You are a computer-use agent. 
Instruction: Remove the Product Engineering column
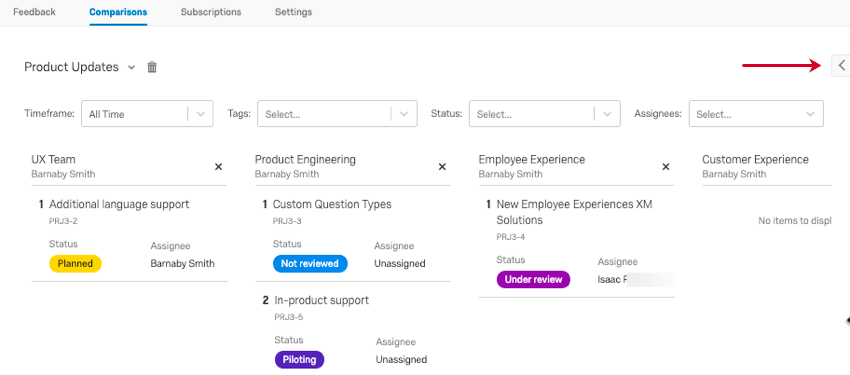click(x=442, y=167)
